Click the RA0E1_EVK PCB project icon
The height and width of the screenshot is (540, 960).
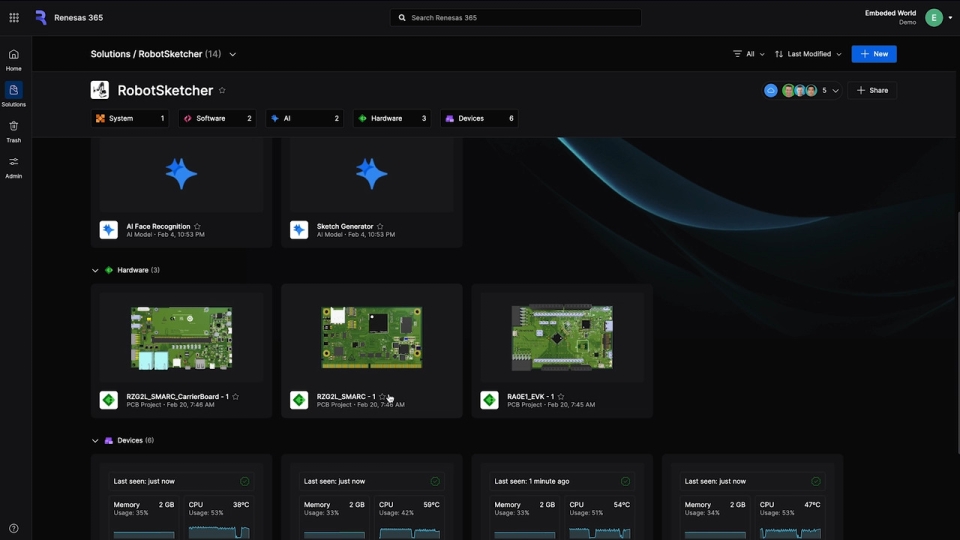click(489, 400)
